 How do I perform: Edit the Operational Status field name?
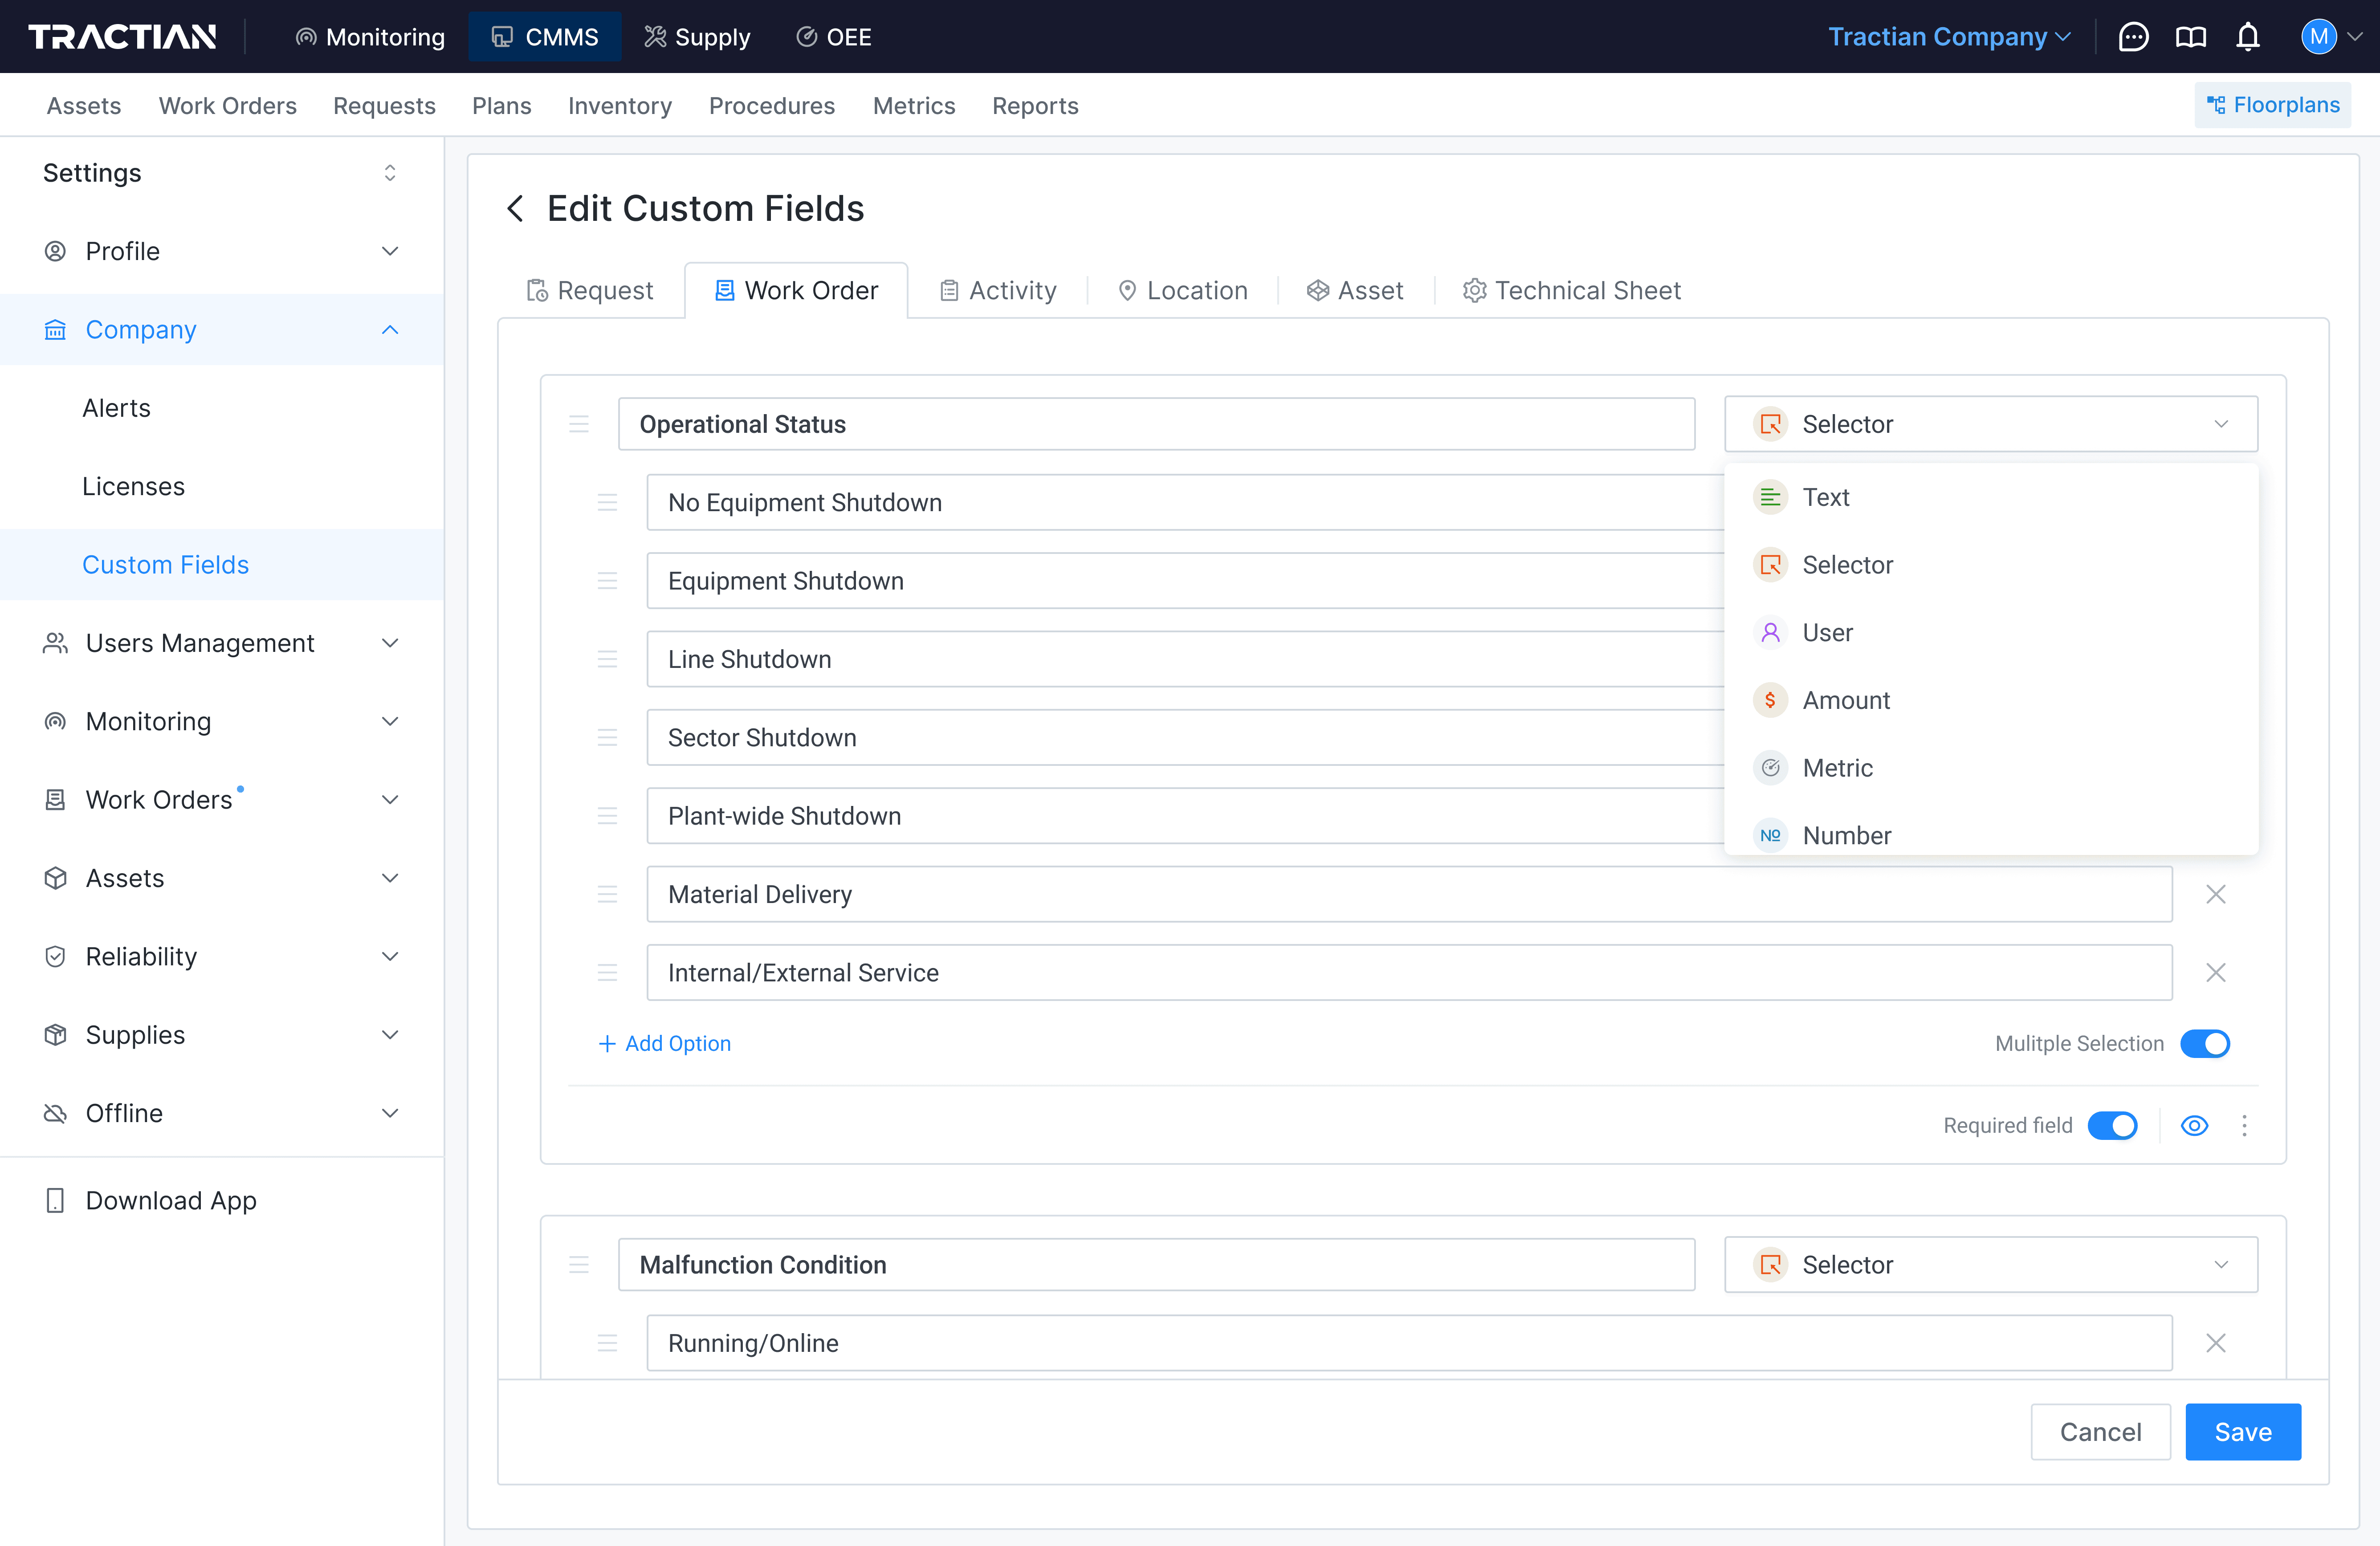coord(1156,424)
